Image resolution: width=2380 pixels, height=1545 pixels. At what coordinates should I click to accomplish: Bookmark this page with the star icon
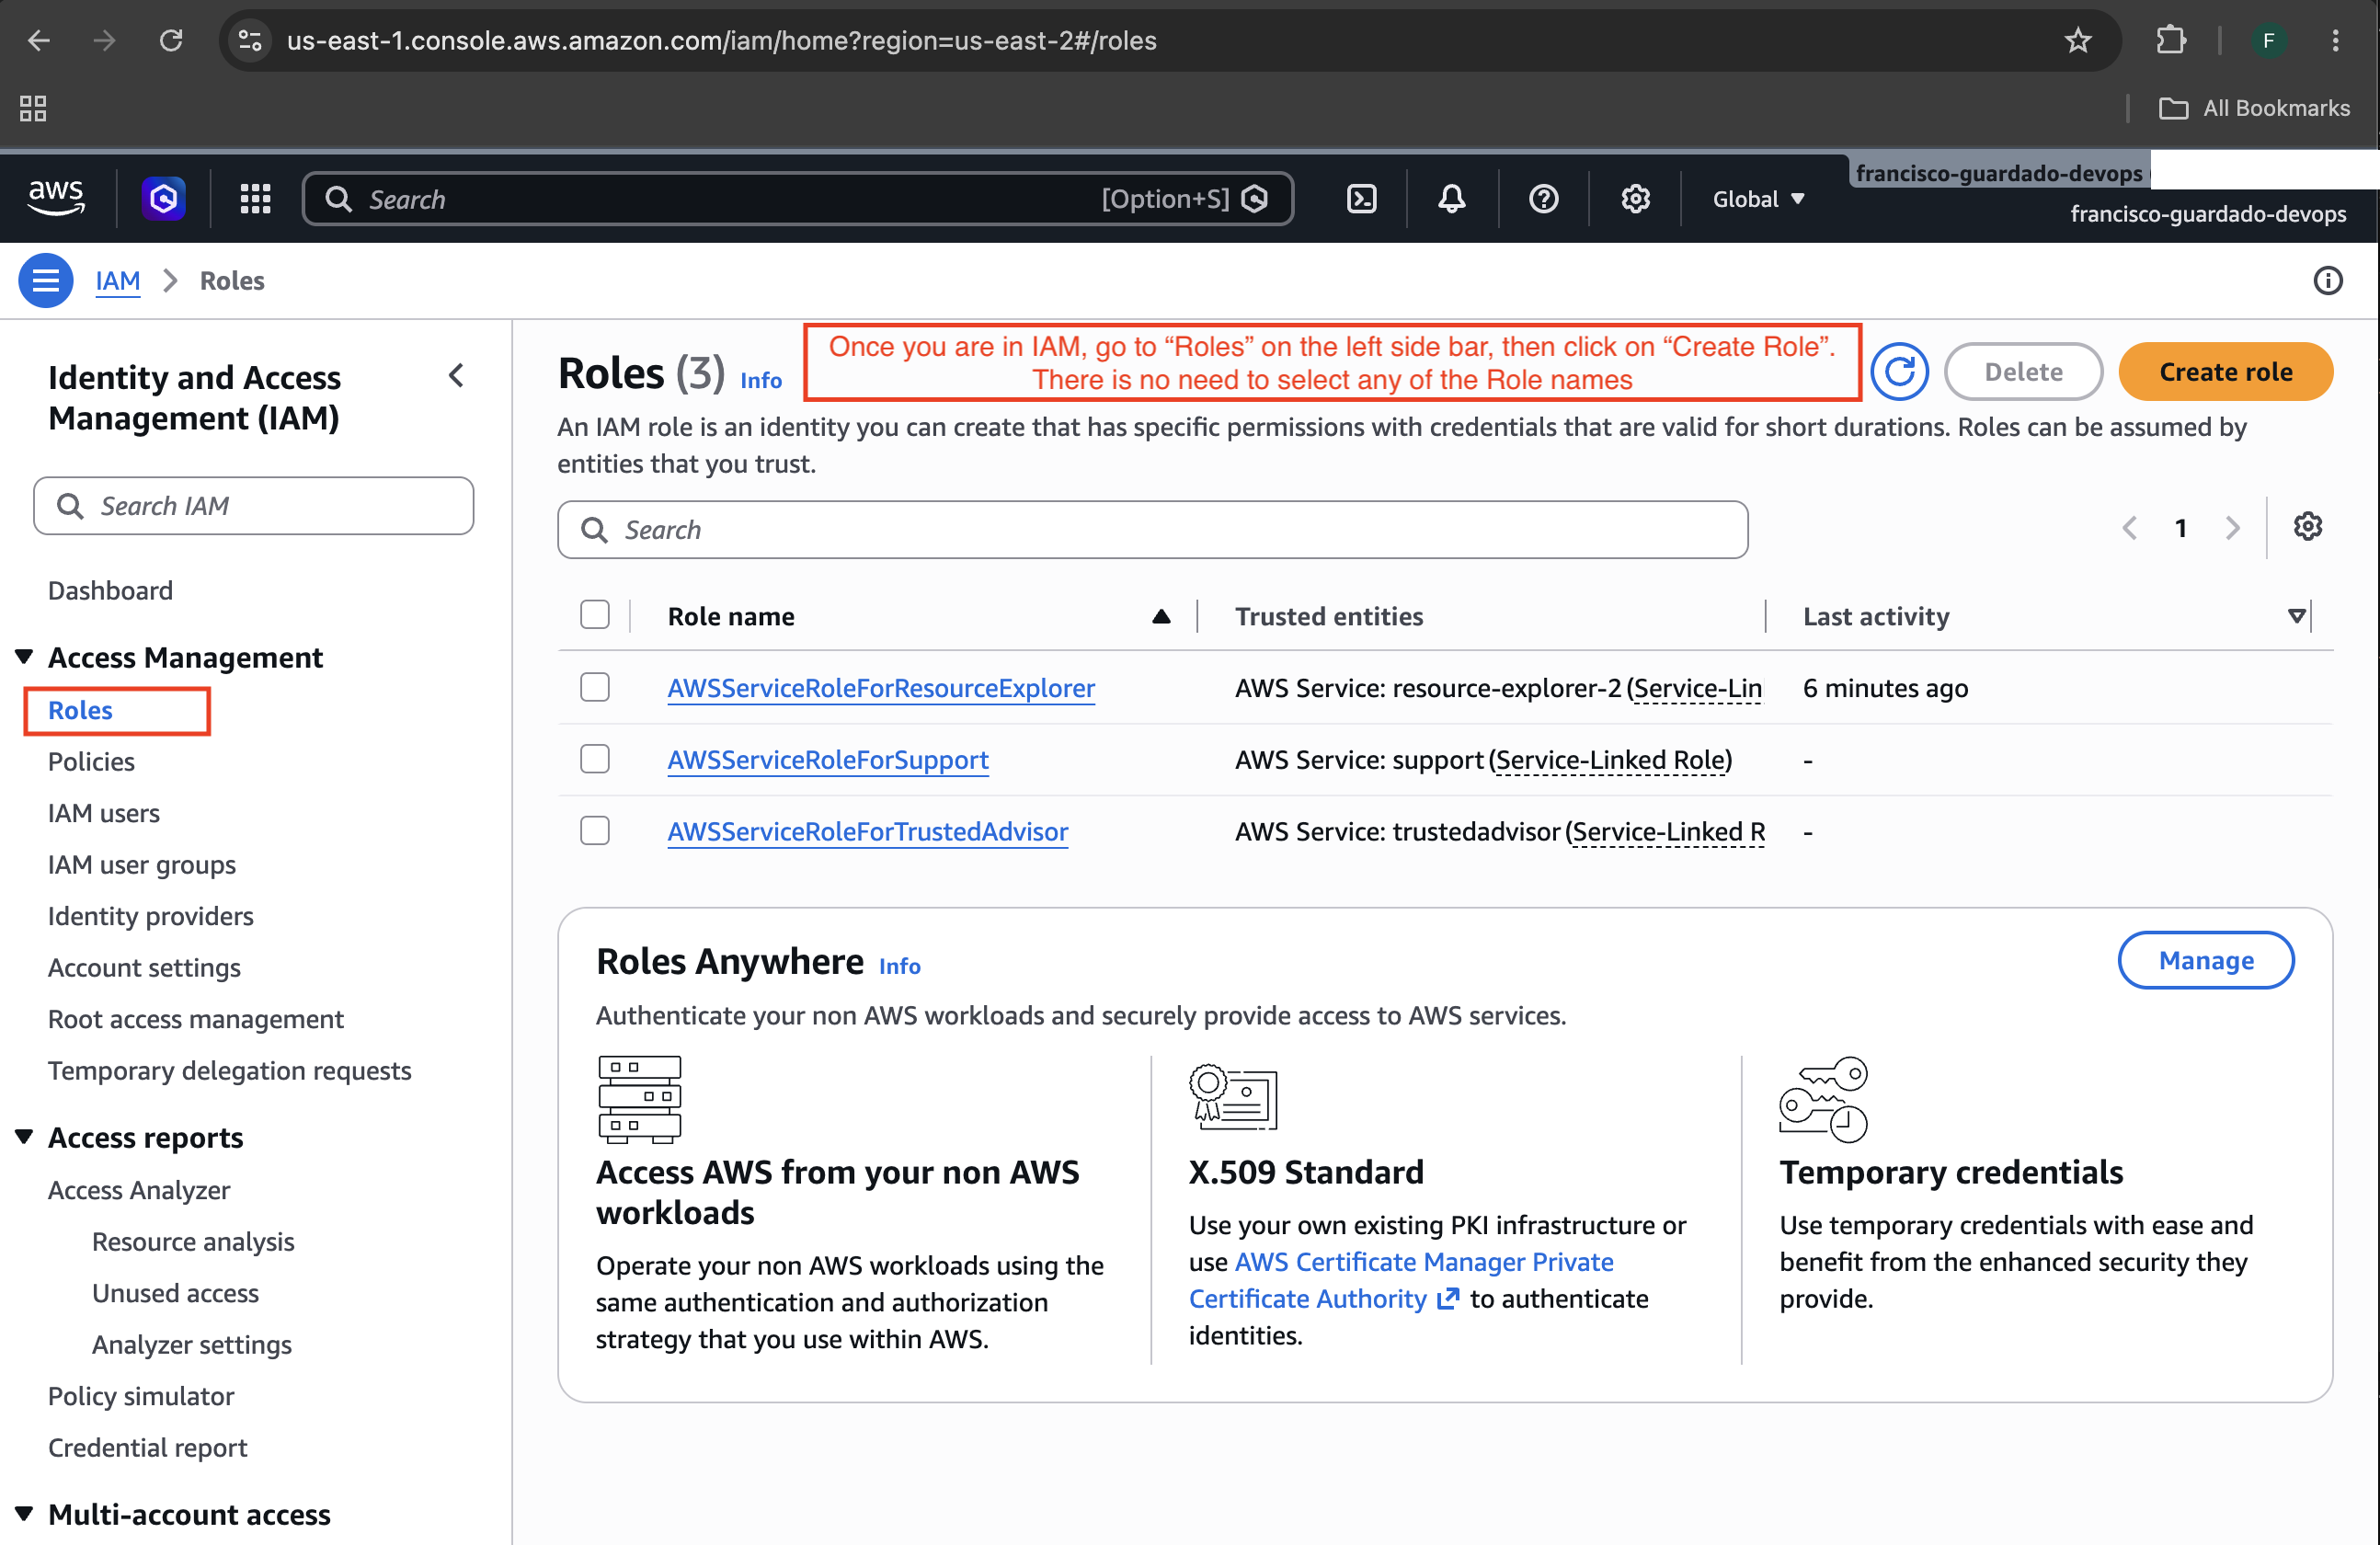click(2078, 40)
